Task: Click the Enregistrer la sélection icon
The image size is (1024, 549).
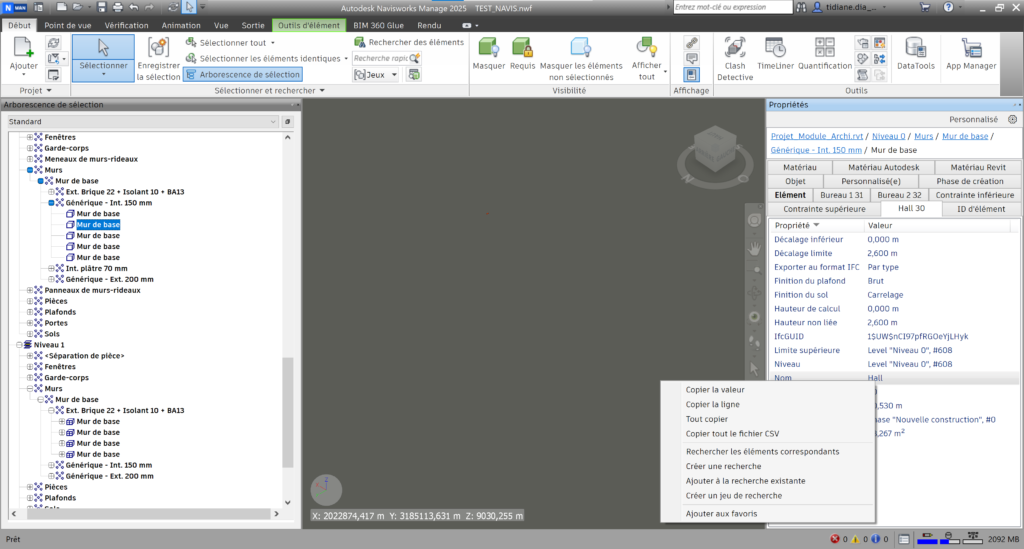Action: click(x=158, y=58)
